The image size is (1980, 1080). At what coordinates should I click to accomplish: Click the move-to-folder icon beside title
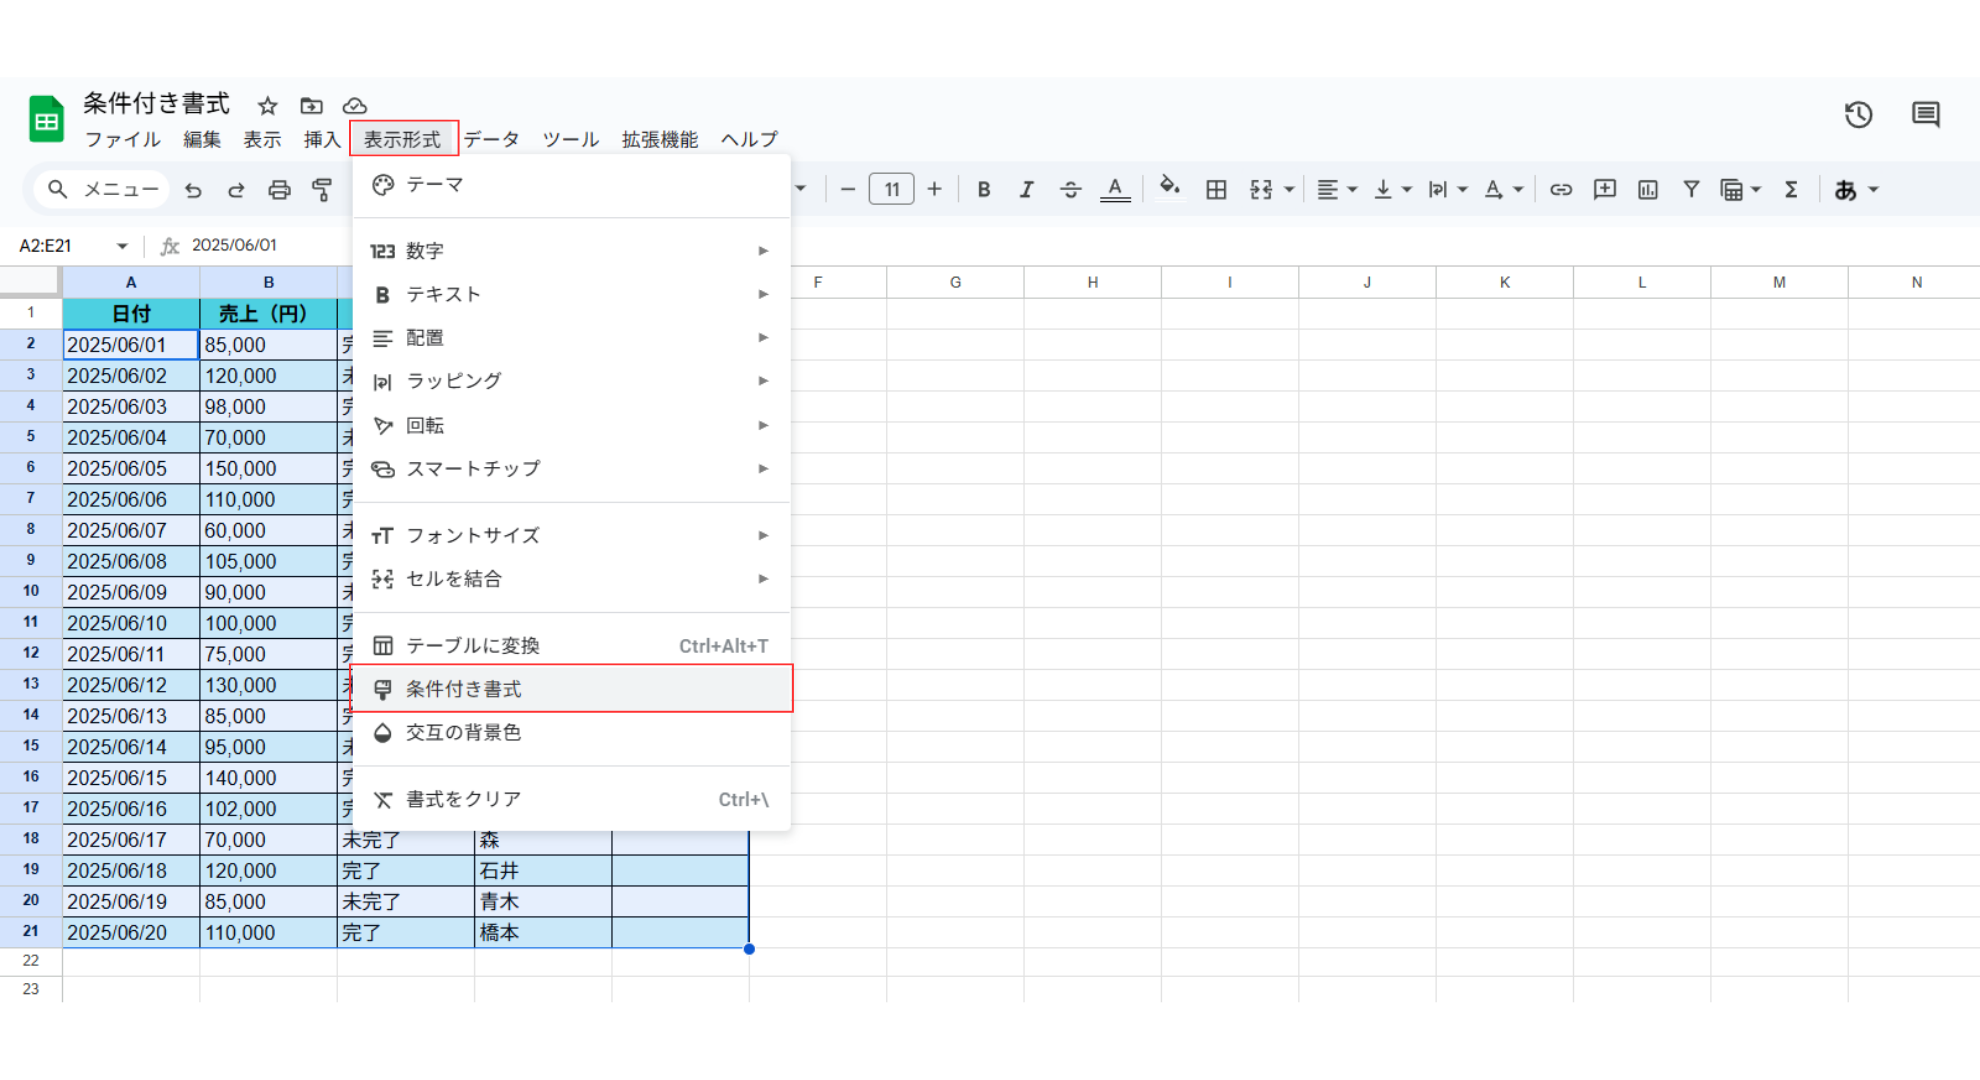[x=311, y=105]
